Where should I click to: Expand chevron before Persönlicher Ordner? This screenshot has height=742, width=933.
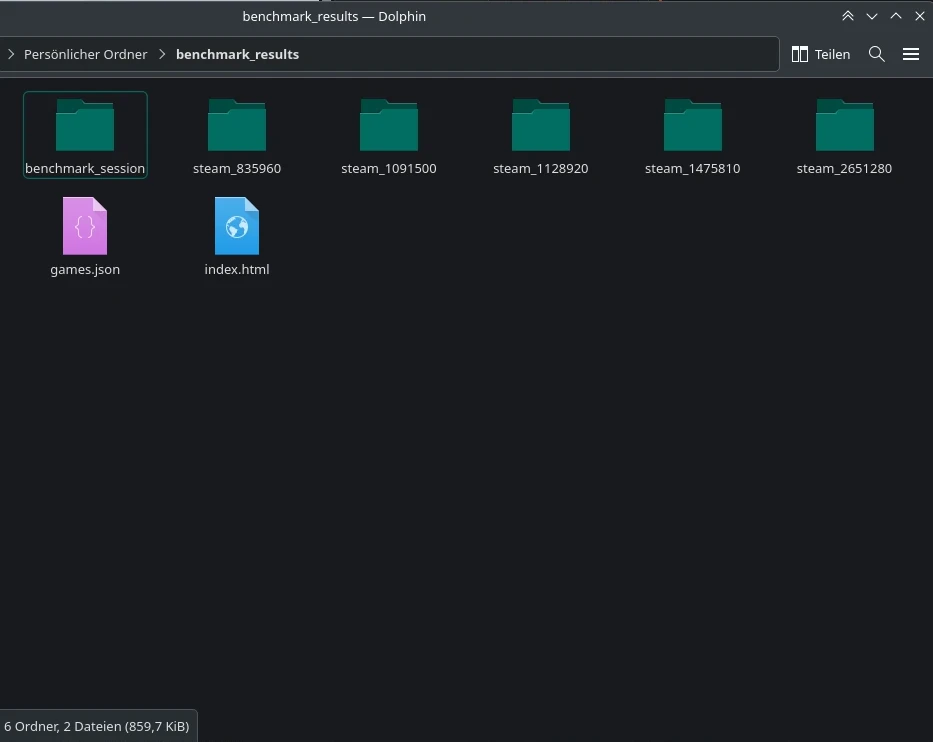tap(11, 54)
